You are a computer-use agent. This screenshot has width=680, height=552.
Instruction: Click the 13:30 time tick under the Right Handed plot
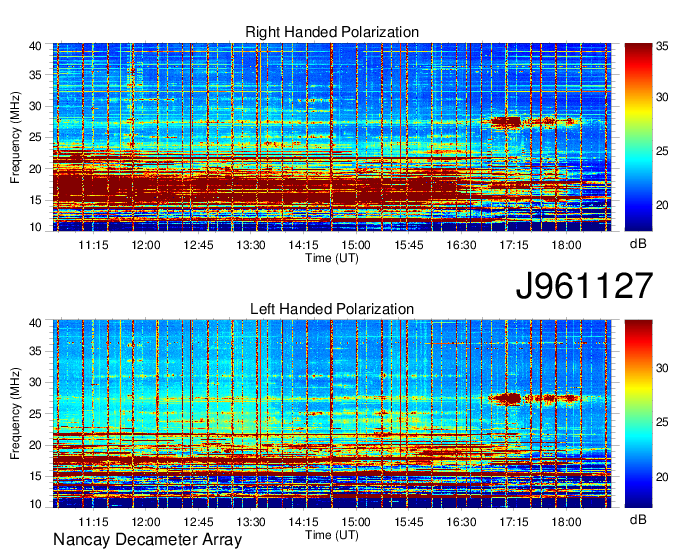(251, 245)
